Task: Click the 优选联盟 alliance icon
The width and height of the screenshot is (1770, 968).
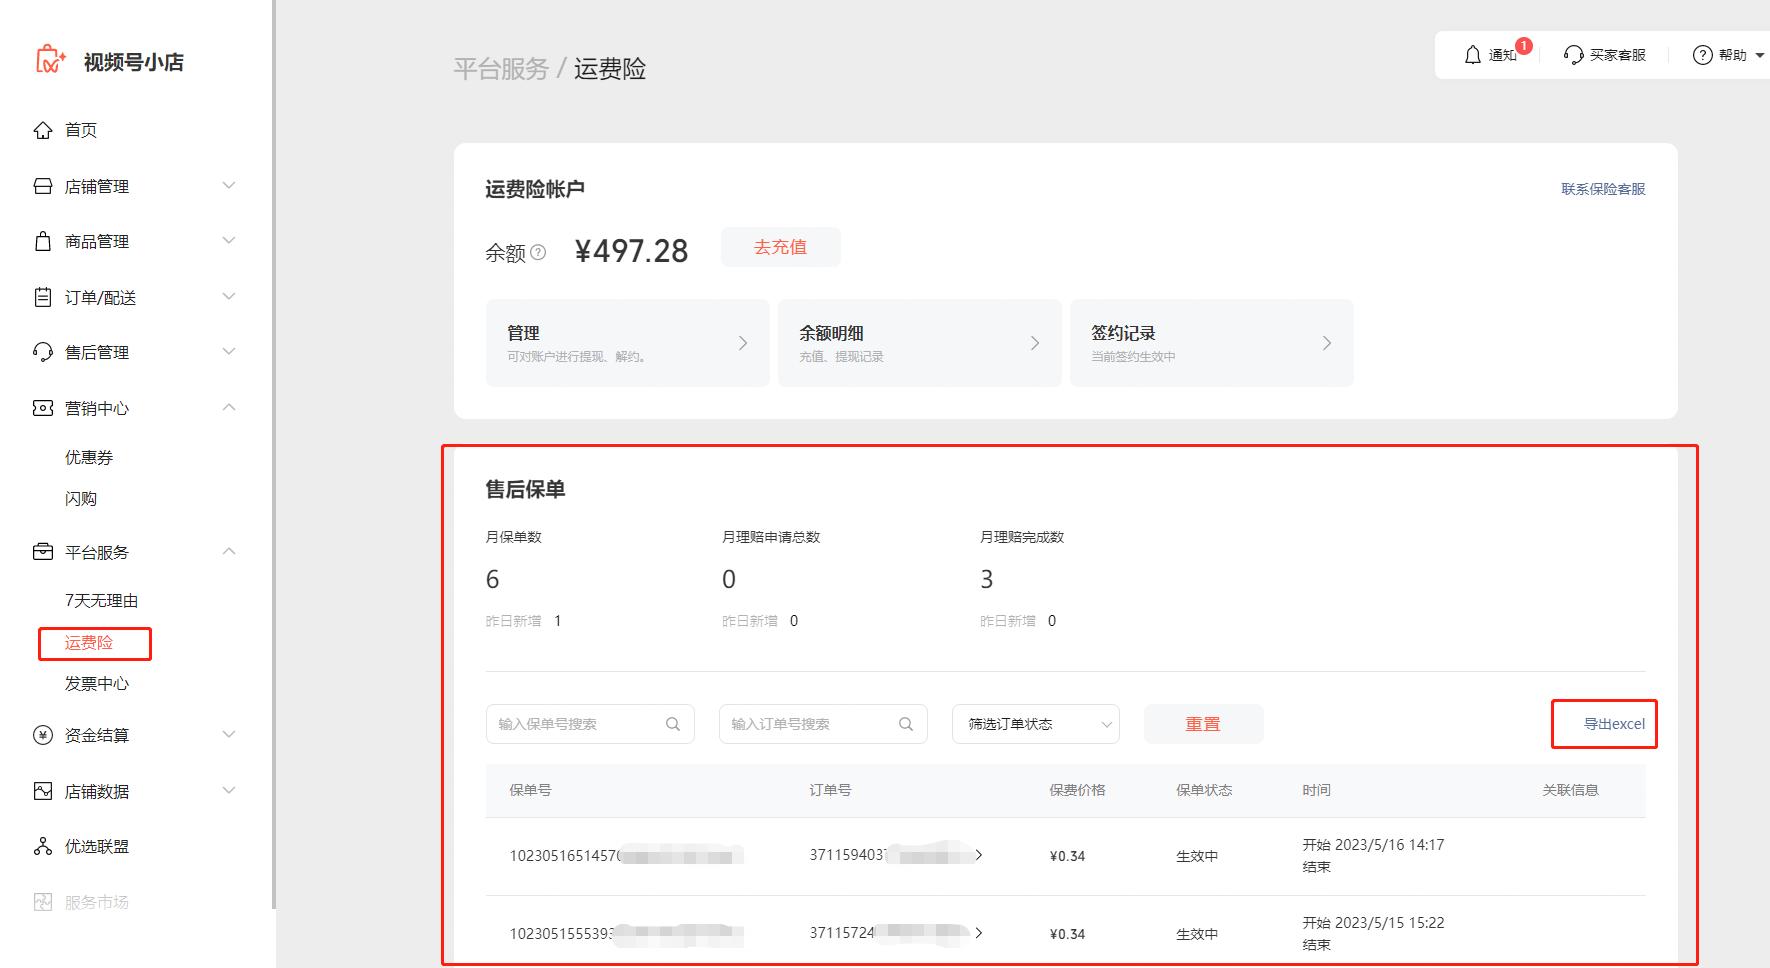Action: pos(41,846)
